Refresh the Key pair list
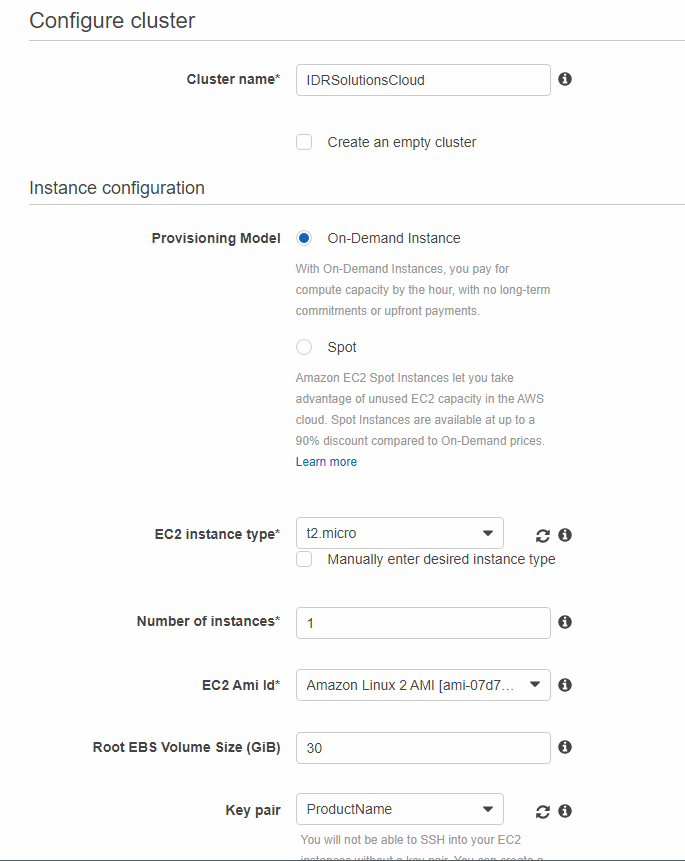The width and height of the screenshot is (685, 861). 542,810
